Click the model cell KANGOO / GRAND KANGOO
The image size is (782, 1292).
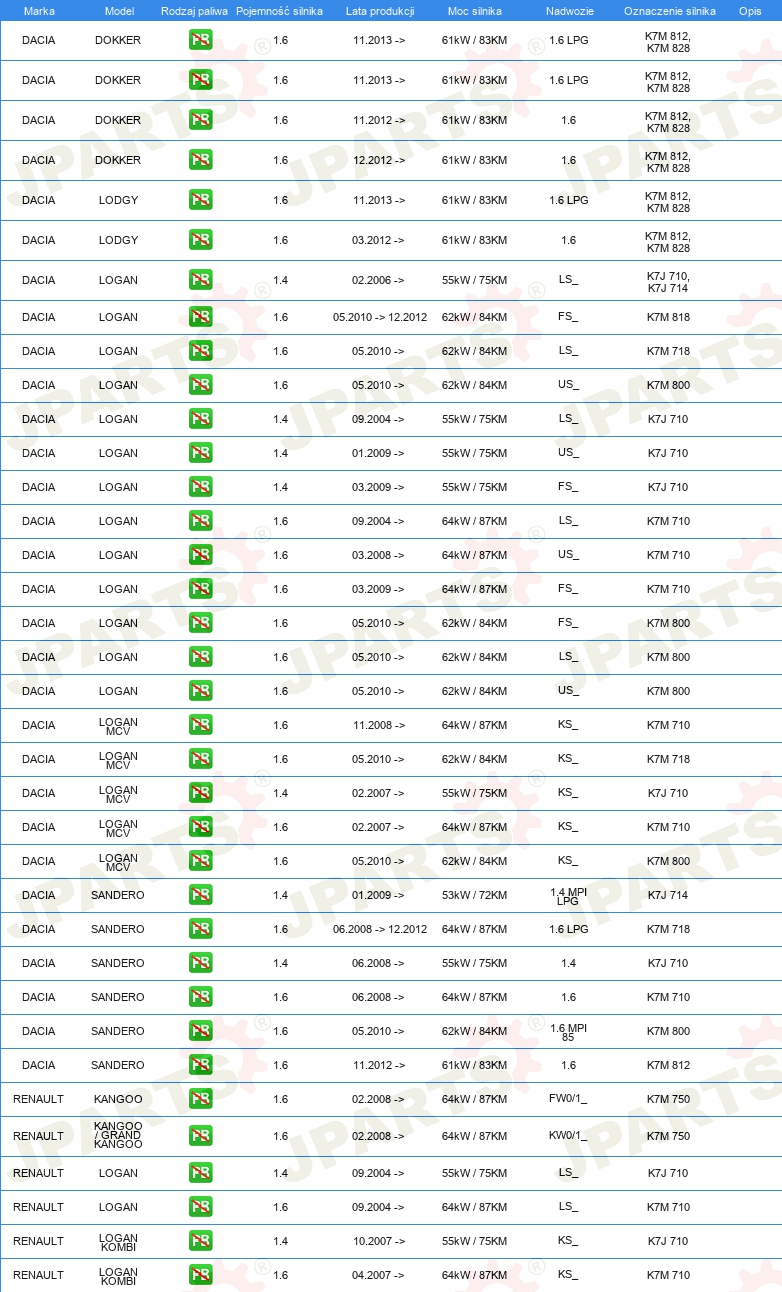(x=118, y=1136)
